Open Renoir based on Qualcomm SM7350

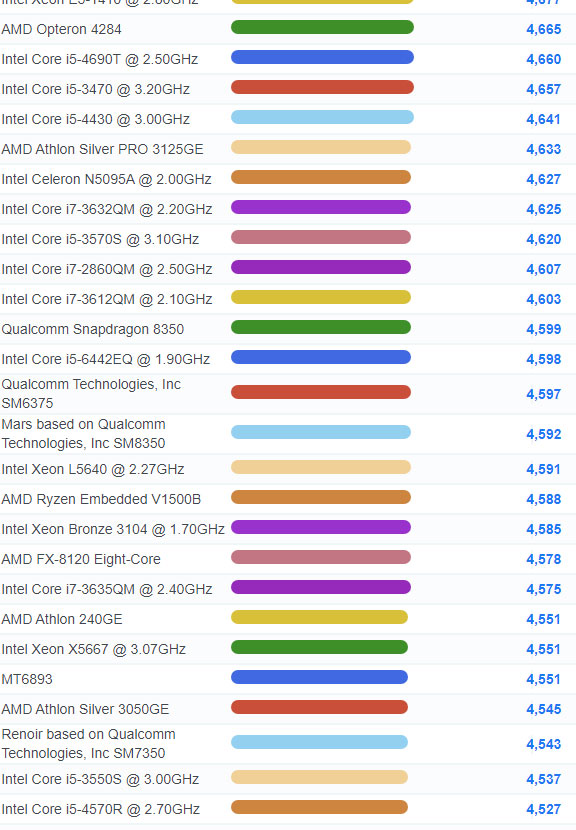pos(88,744)
